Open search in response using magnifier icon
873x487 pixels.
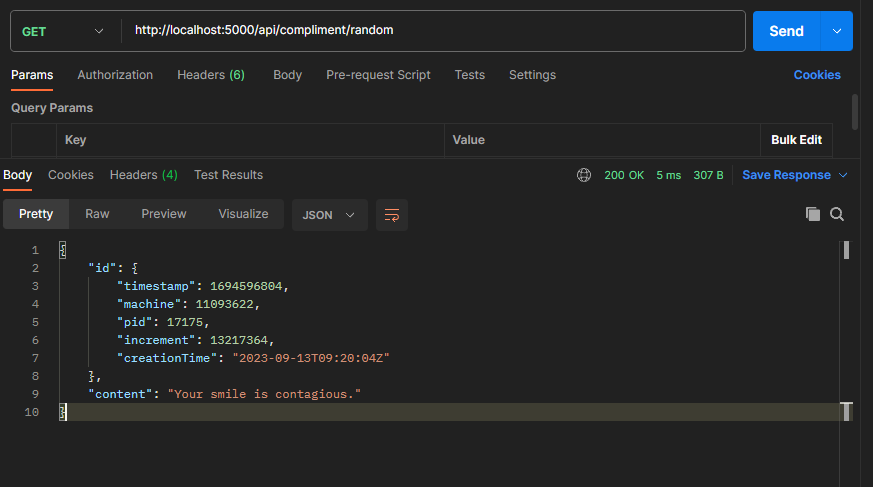(x=836, y=214)
